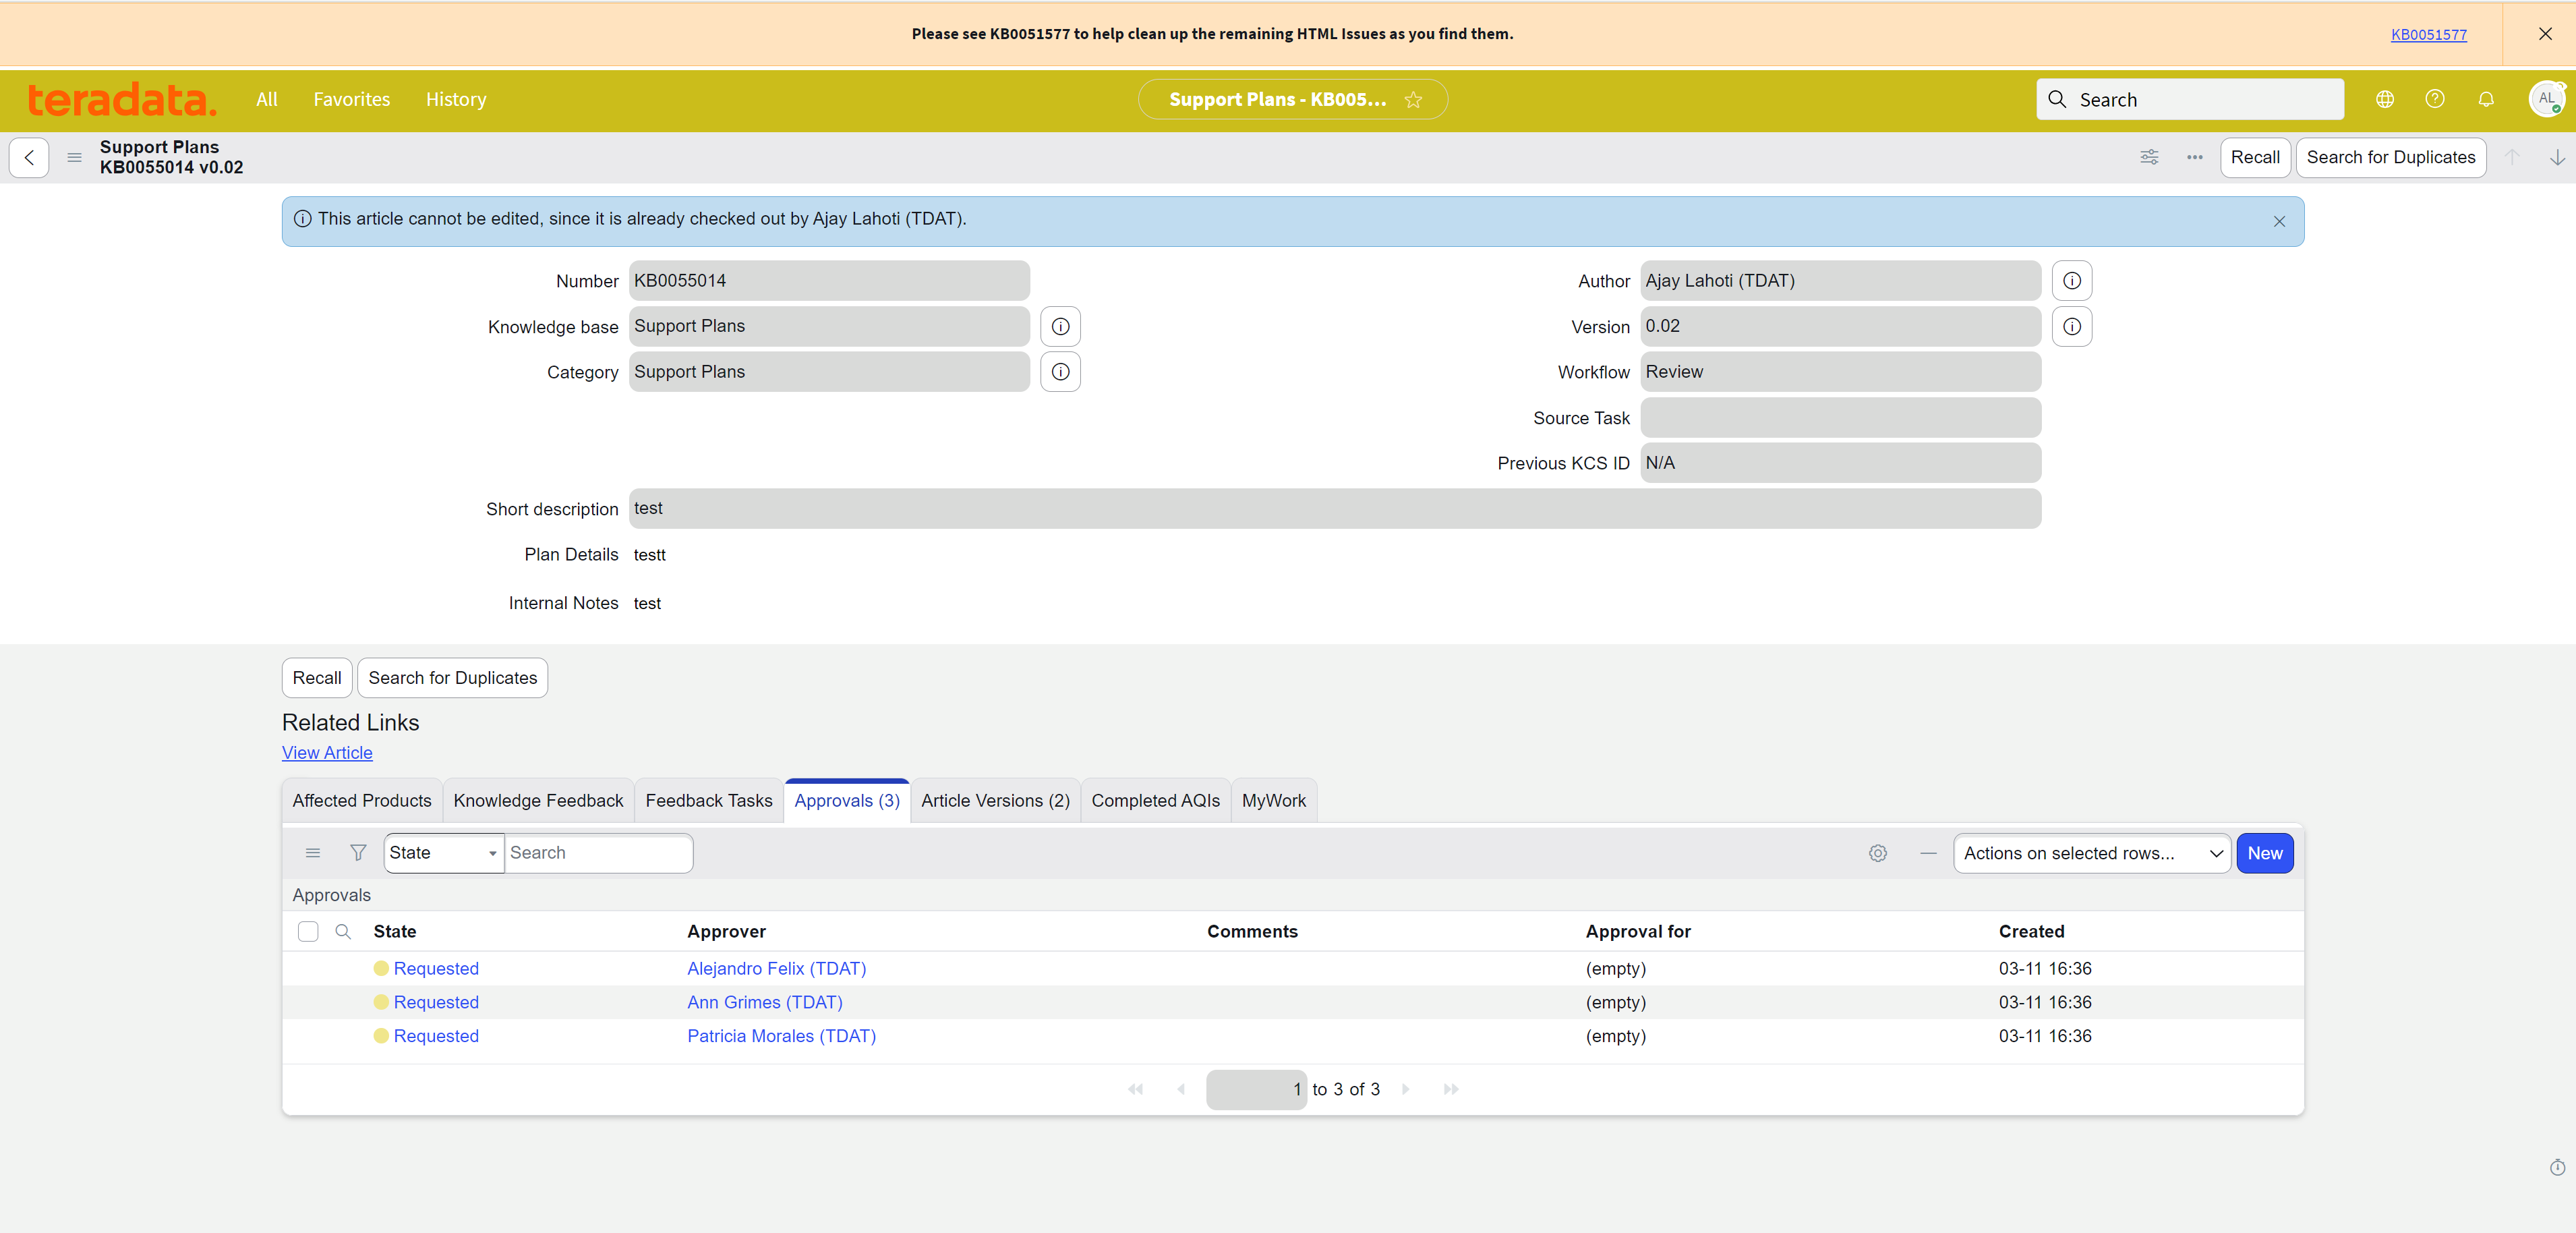Image resolution: width=2576 pixels, height=1233 pixels.
Task: Click the lower Recall button
Action: coord(317,677)
